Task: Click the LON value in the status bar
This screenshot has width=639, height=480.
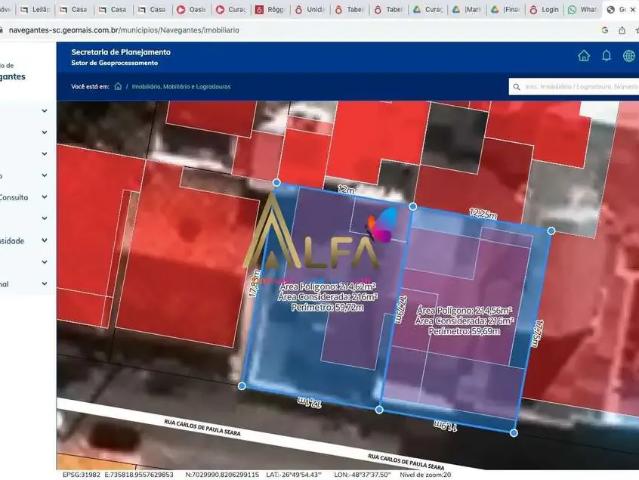Action: [x=362, y=475]
